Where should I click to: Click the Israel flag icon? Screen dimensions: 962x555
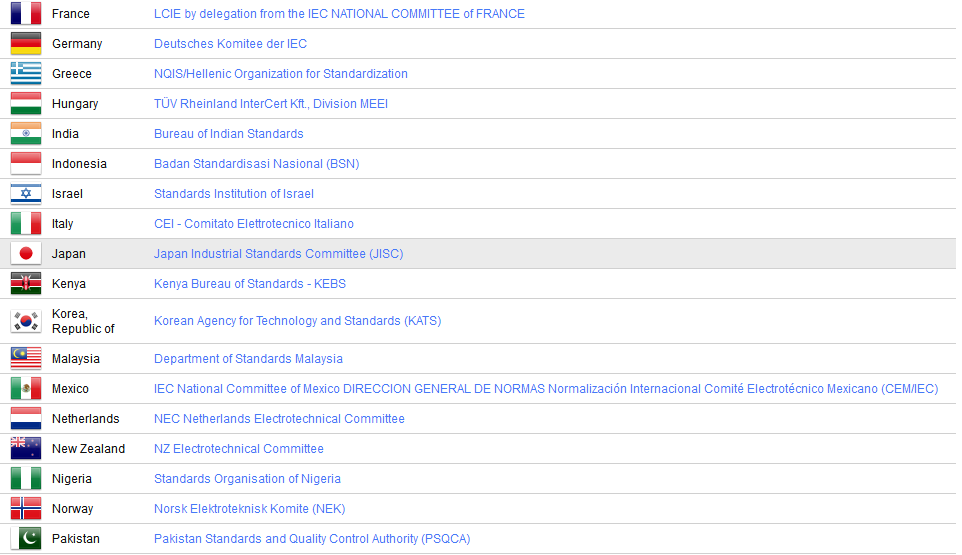[26, 194]
